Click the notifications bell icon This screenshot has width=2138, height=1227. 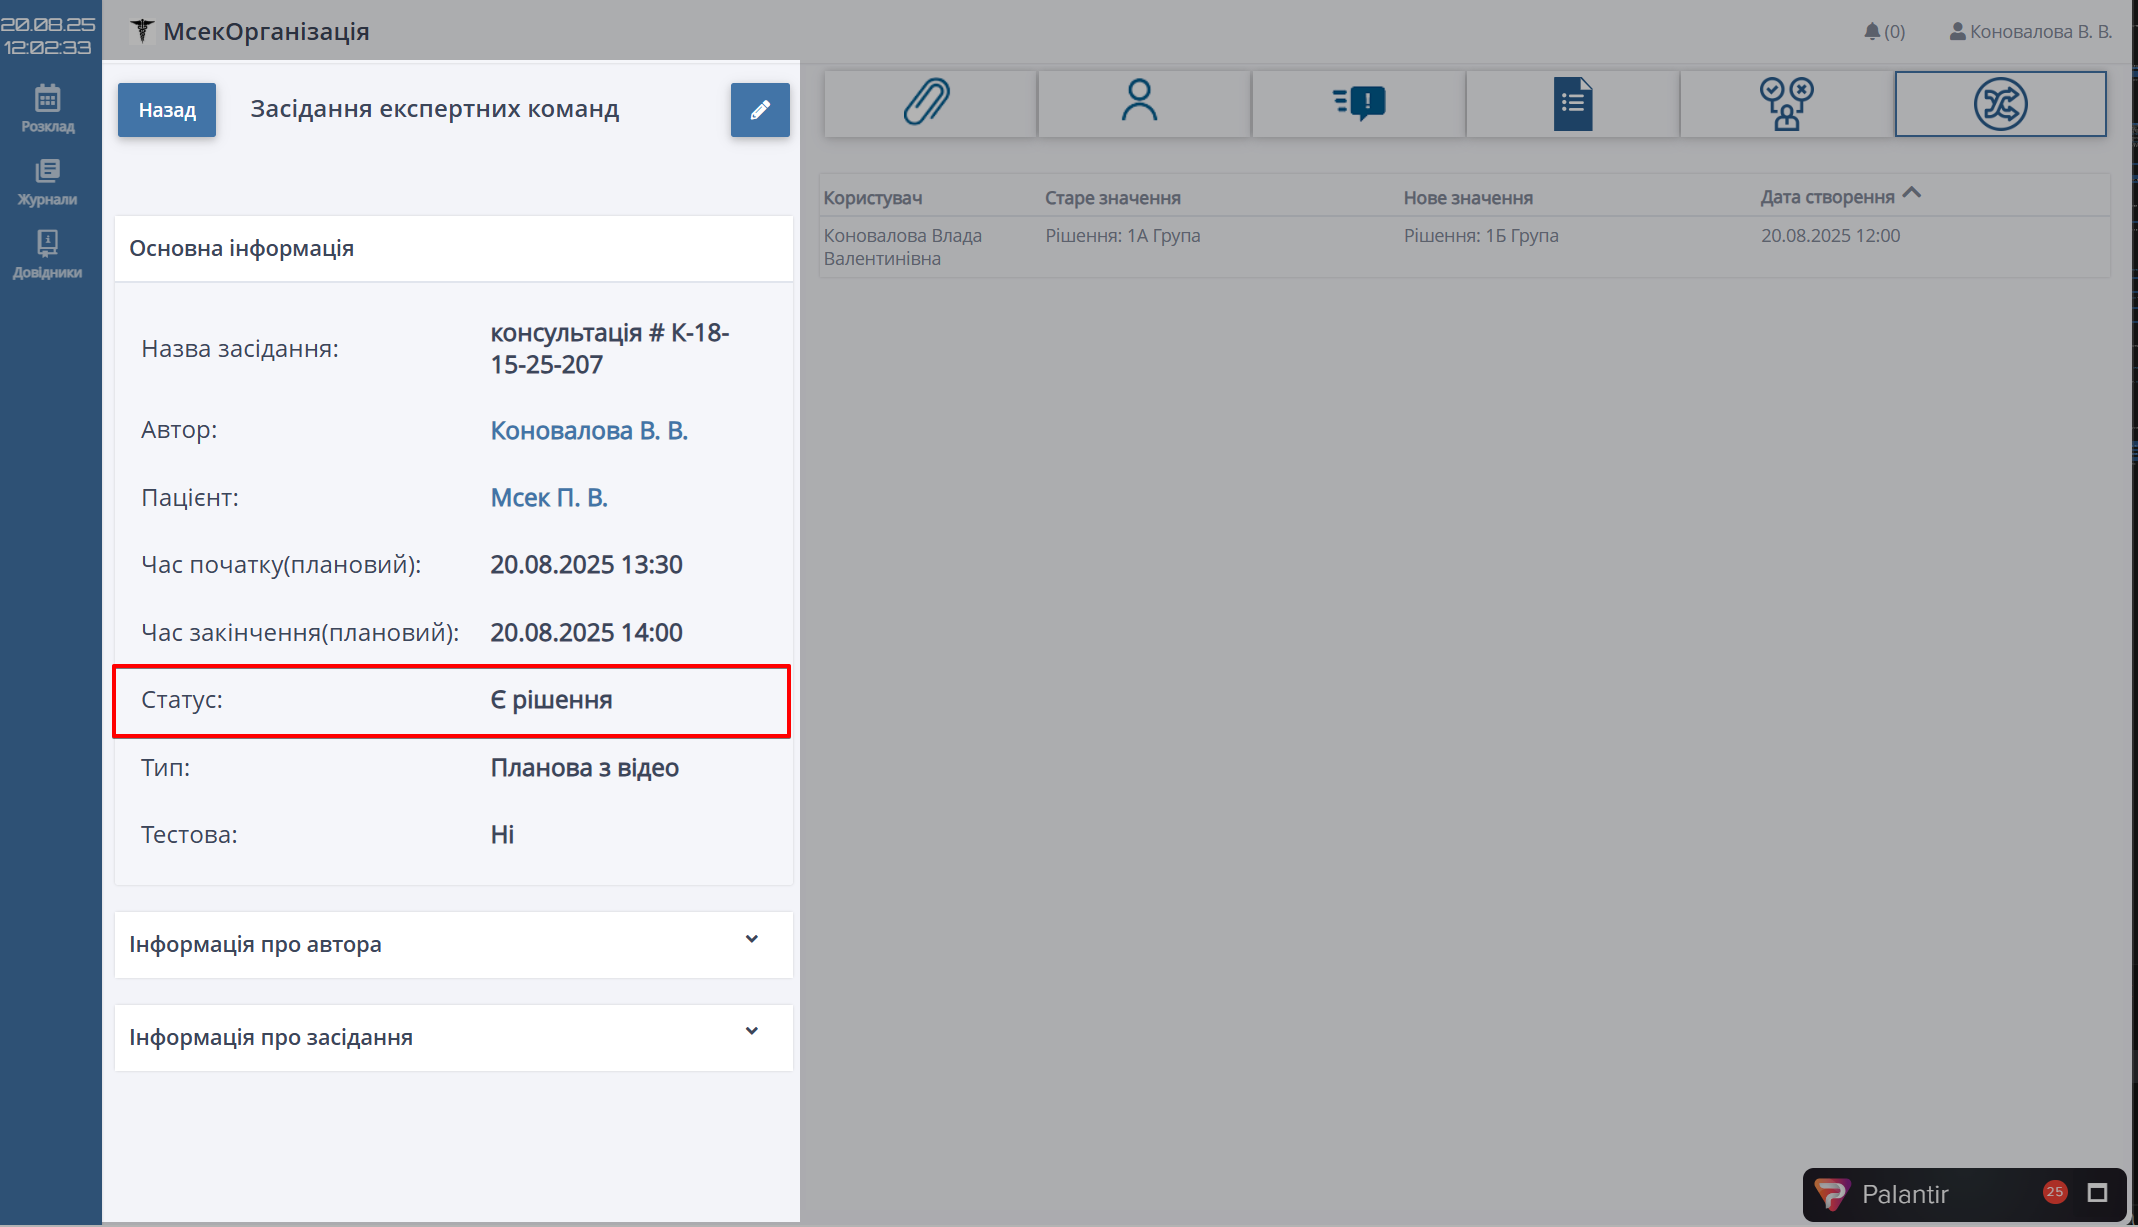coord(1872,32)
